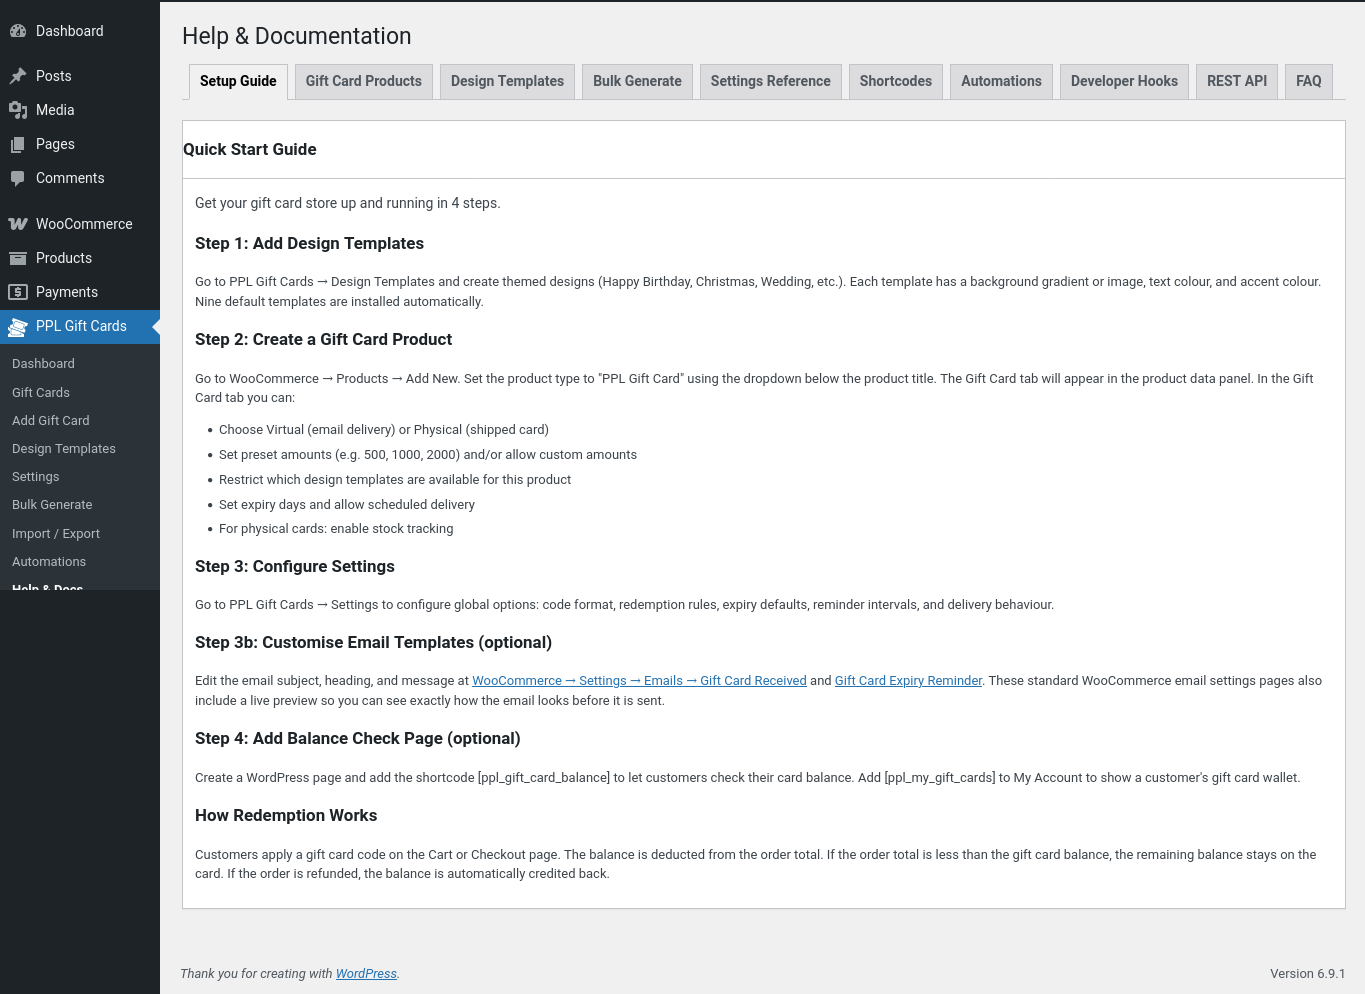Click the Media library icon
Image resolution: width=1365 pixels, height=994 pixels.
point(18,110)
